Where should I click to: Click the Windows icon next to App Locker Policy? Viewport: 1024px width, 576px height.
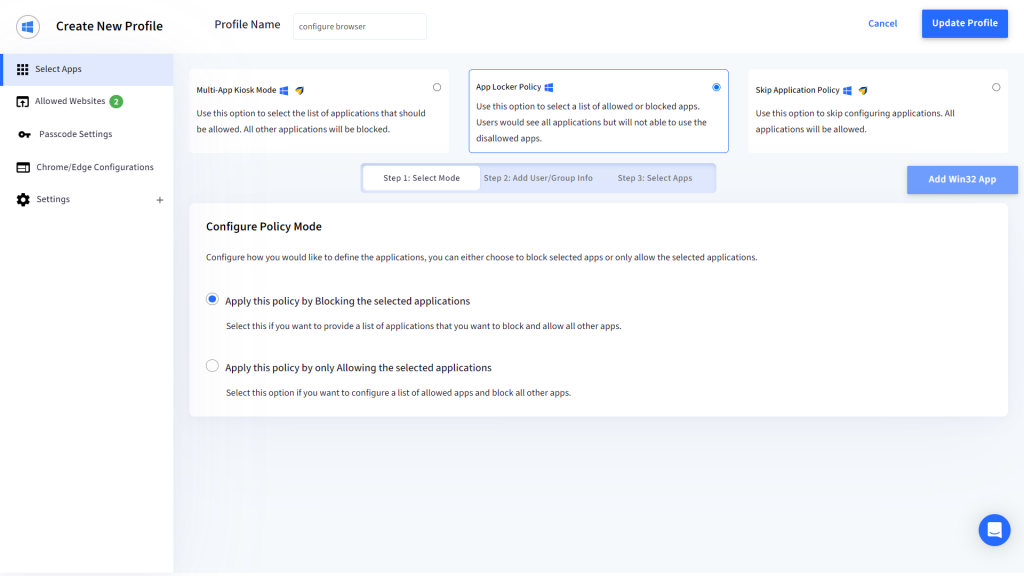pos(549,88)
